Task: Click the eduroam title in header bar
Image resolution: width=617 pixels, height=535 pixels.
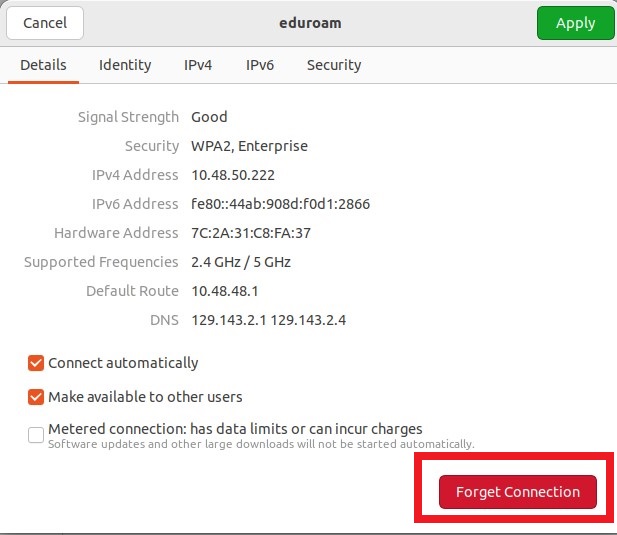Action: 310,22
